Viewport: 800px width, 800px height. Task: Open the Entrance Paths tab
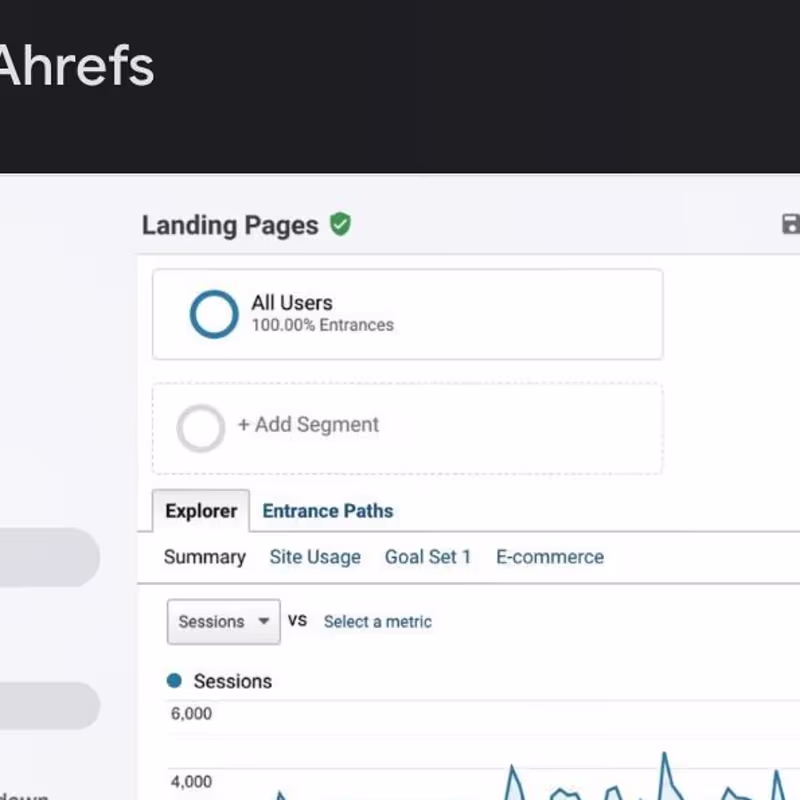[328, 511]
